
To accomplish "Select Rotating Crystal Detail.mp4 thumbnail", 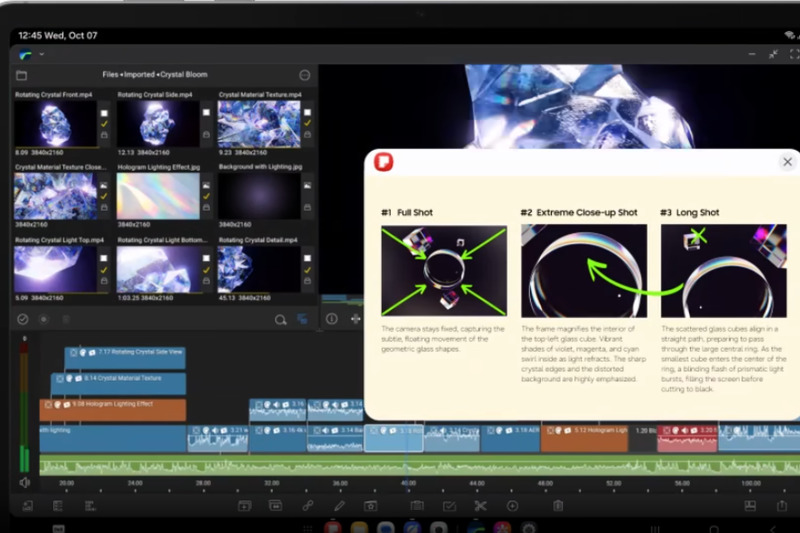I will coord(259,269).
